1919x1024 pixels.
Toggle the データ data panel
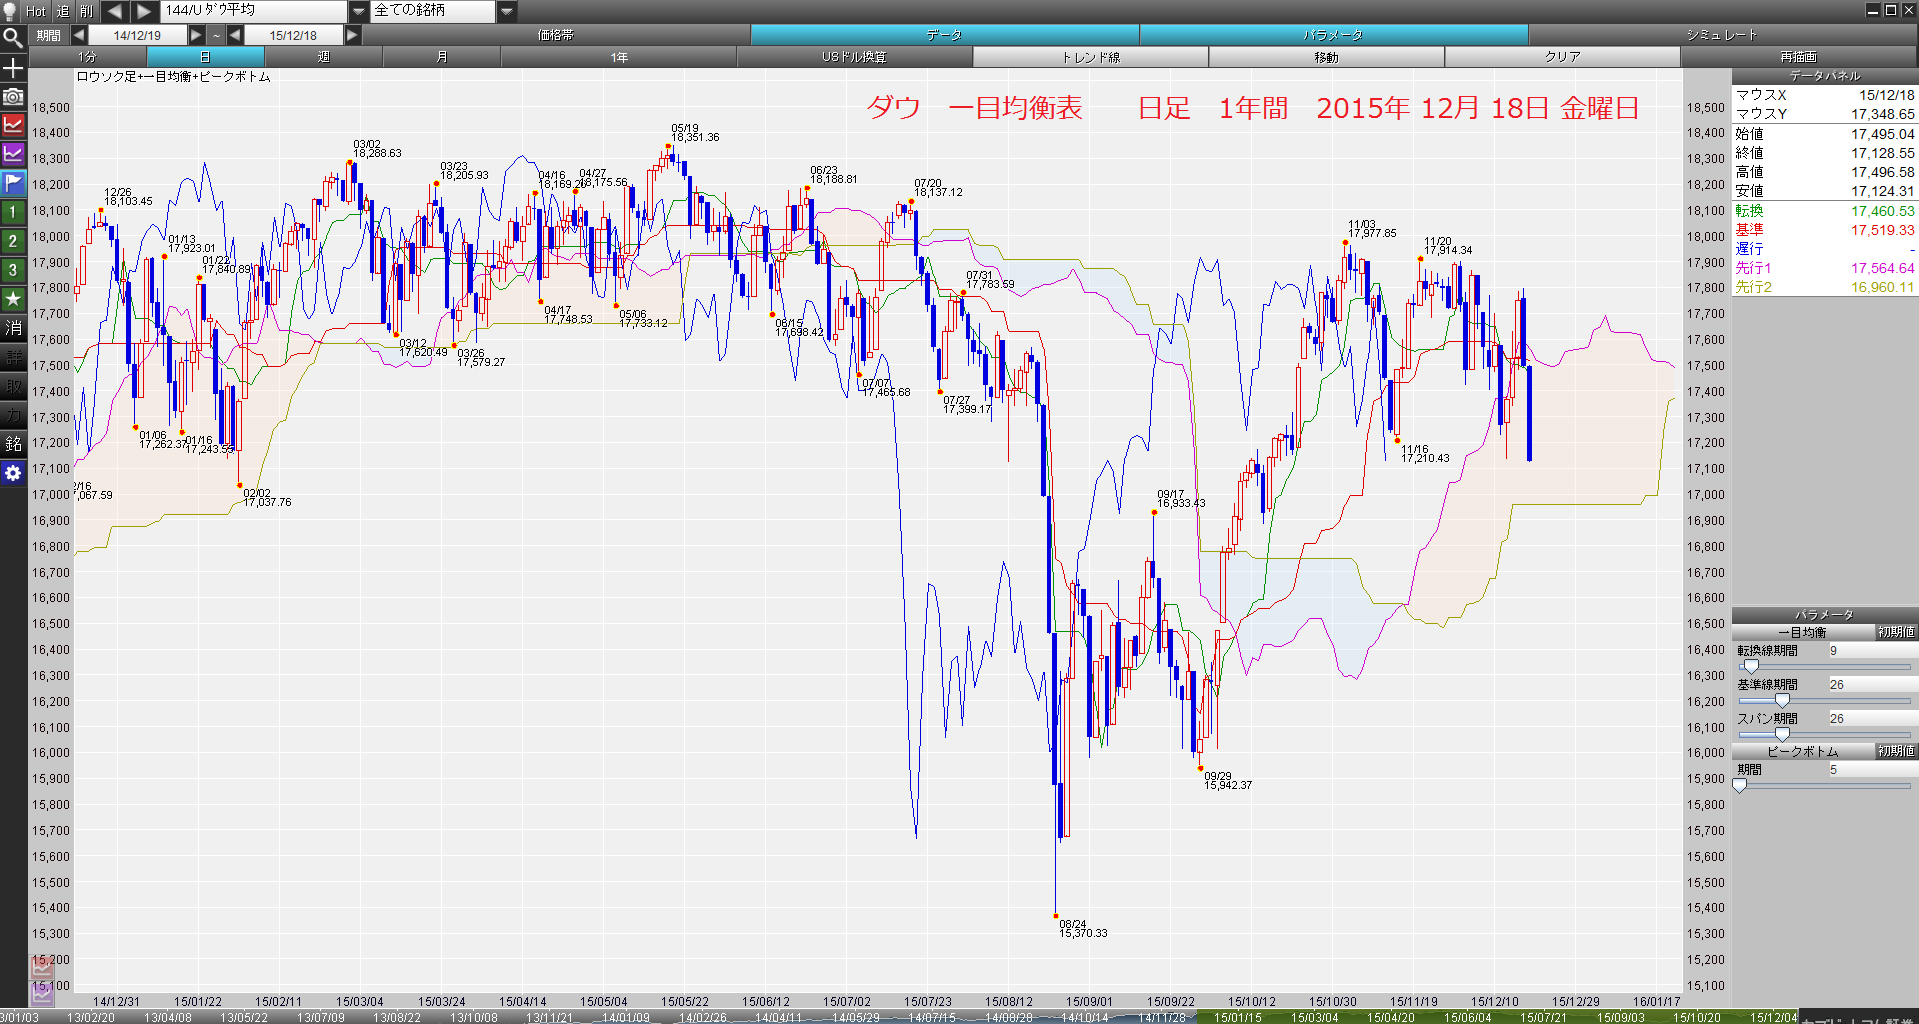(944, 35)
